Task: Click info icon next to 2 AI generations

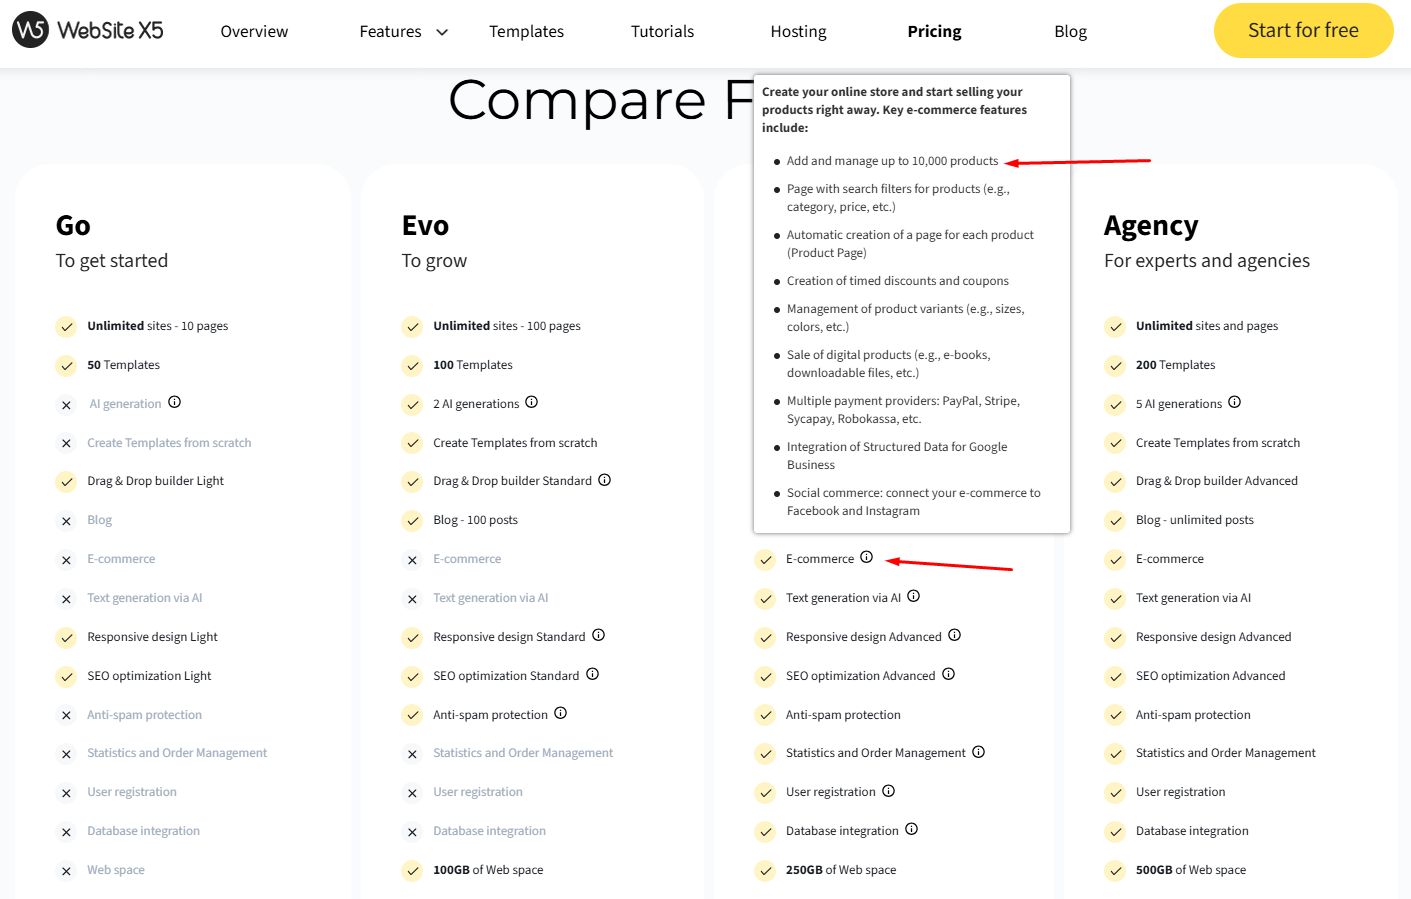Action: click(532, 402)
